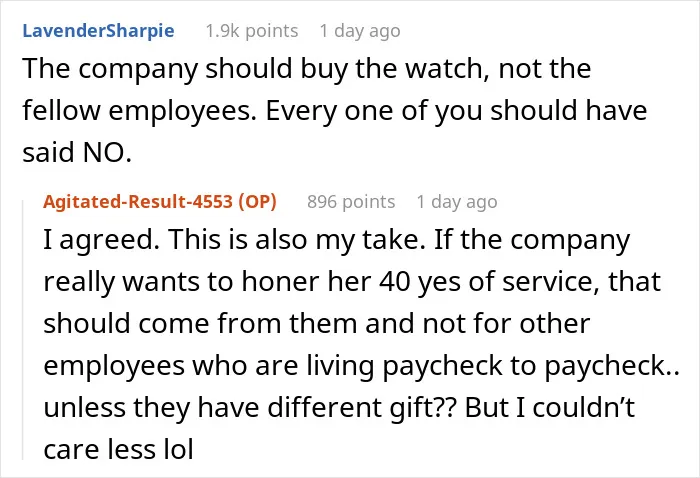700x478 pixels.
Task: Click the 'The company should buy the watch' line
Action: [x=307, y=69]
